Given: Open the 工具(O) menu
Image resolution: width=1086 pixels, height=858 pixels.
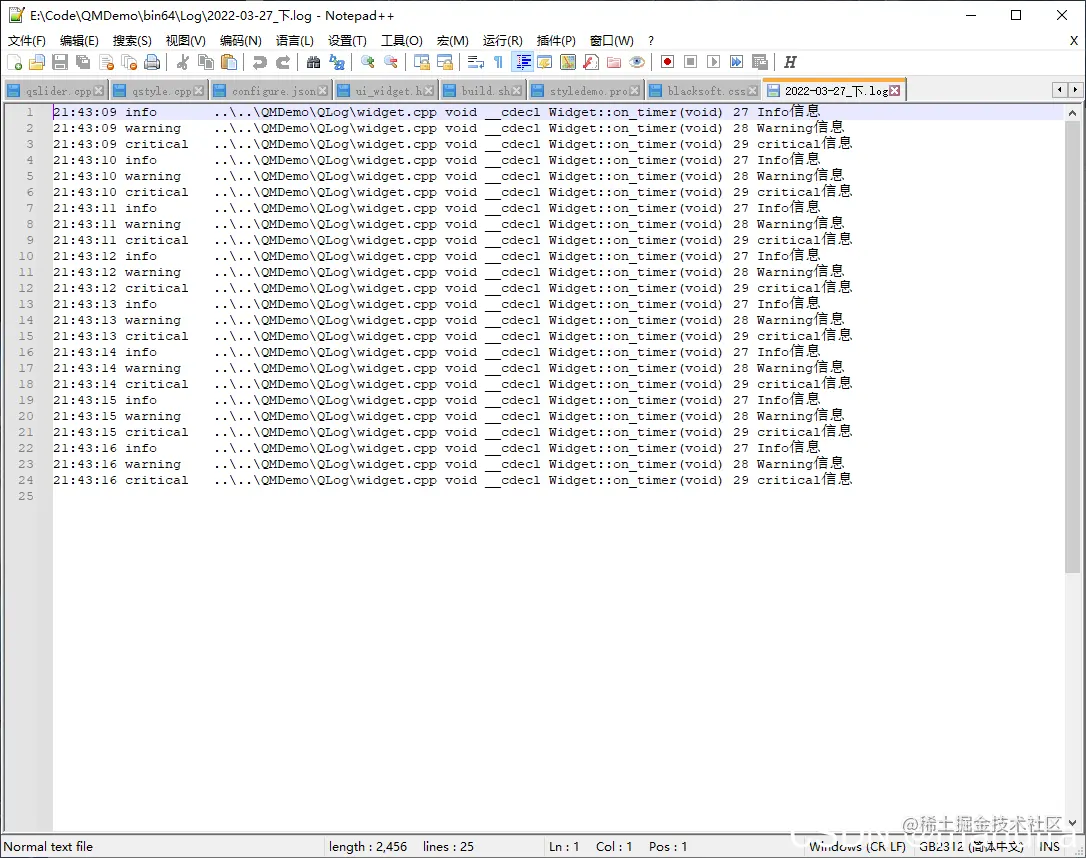Looking at the screenshot, I should [402, 41].
